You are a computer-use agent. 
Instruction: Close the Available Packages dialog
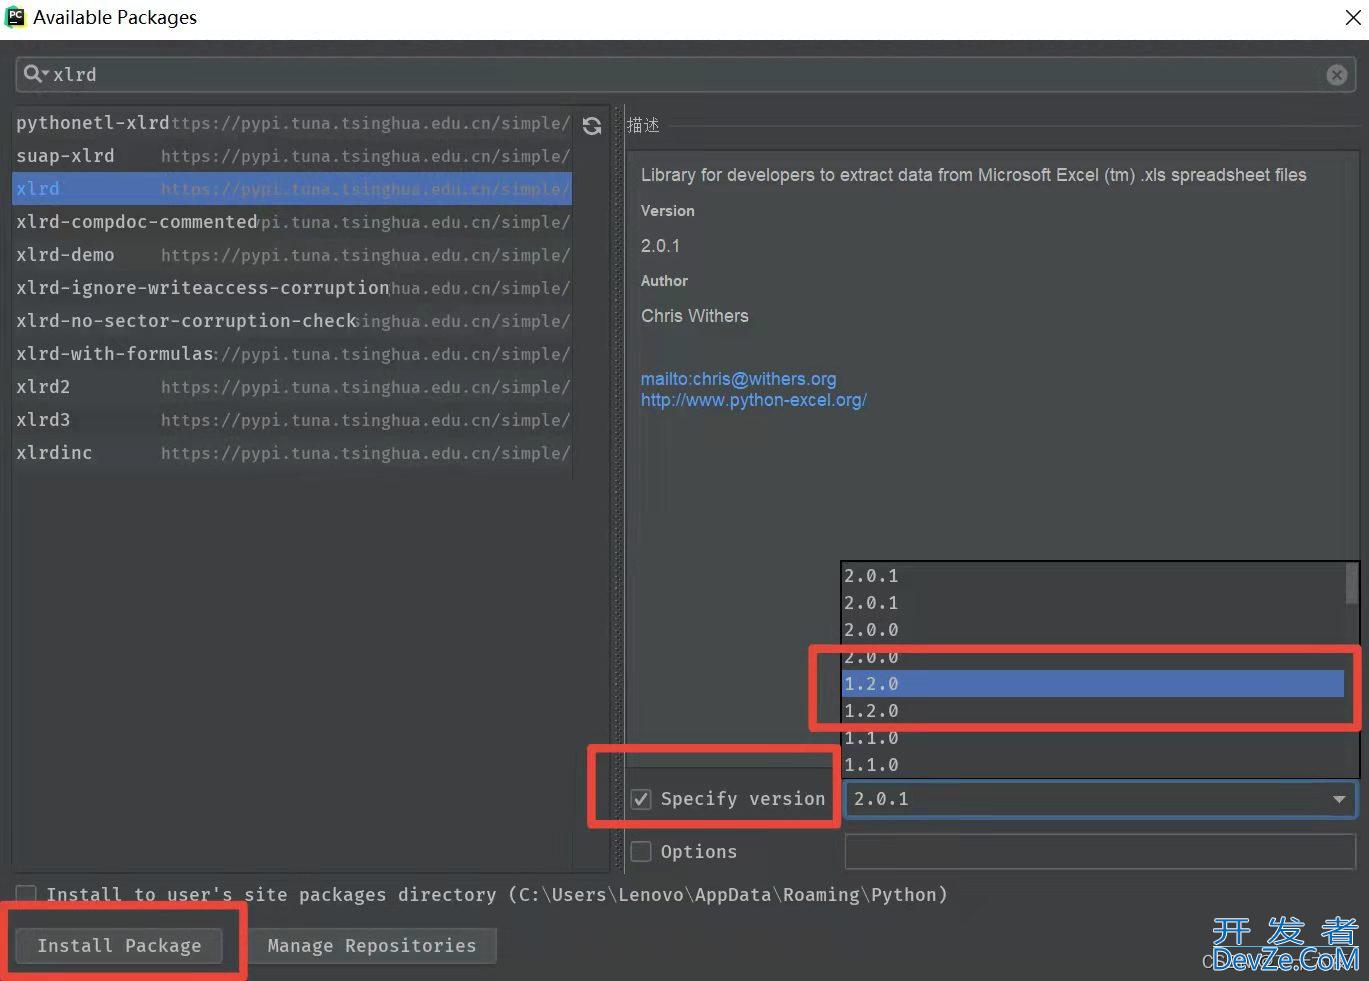tap(1352, 17)
